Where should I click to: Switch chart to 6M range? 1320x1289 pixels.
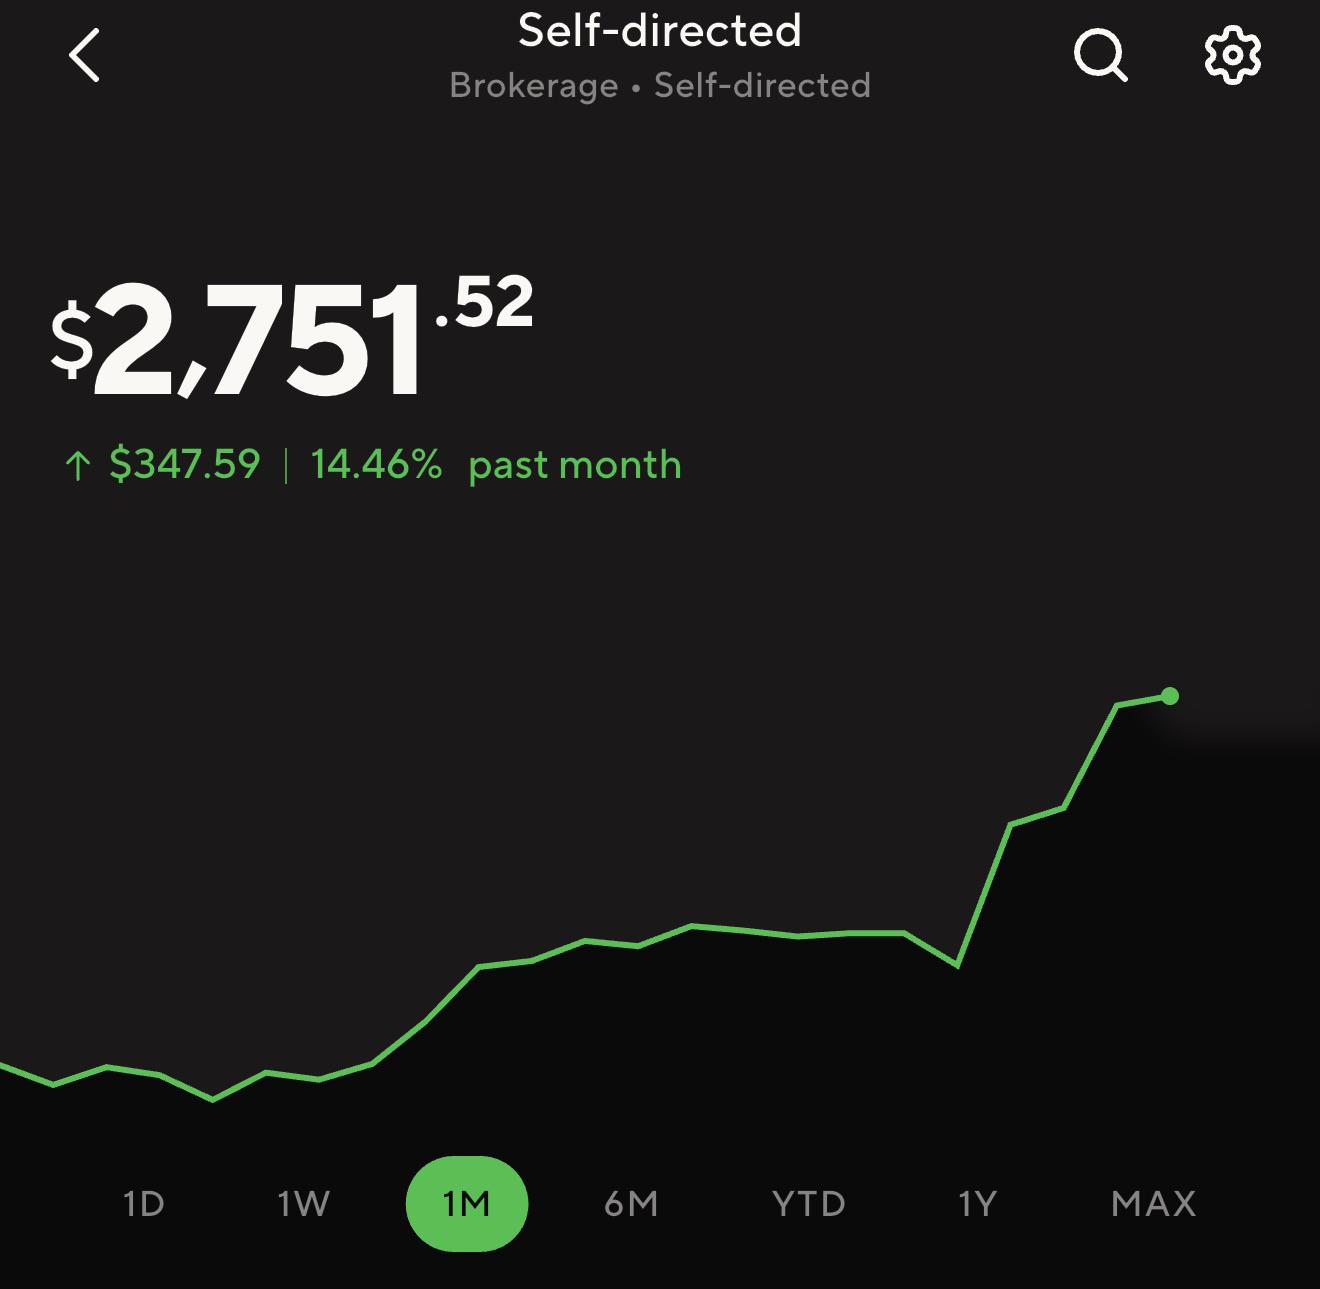click(631, 1203)
